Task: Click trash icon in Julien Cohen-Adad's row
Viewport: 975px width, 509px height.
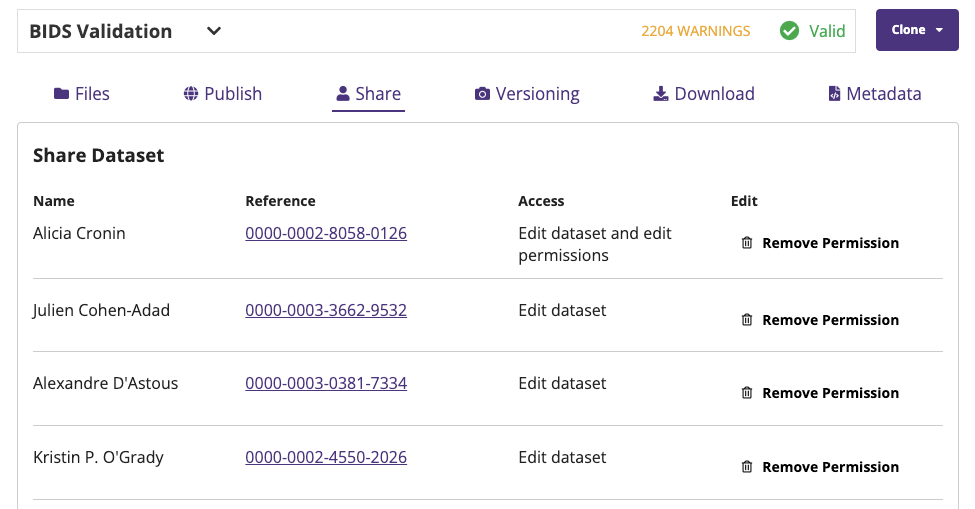Action: click(747, 320)
